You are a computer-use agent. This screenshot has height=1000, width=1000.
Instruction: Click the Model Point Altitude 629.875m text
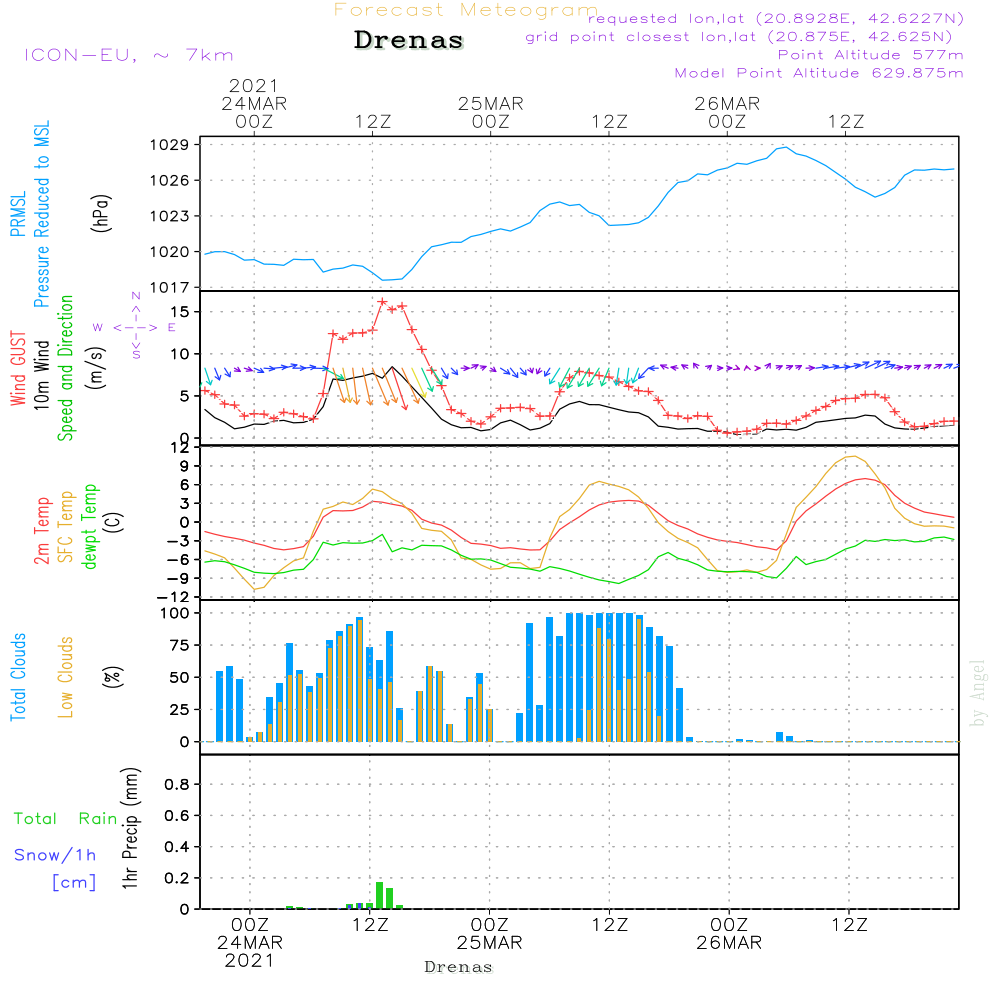click(x=819, y=73)
